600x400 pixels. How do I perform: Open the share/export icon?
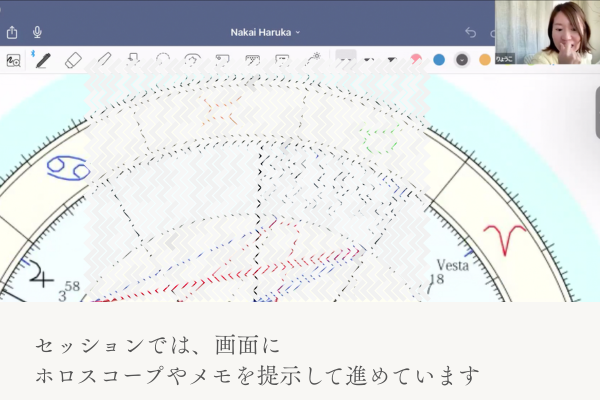coord(12,32)
